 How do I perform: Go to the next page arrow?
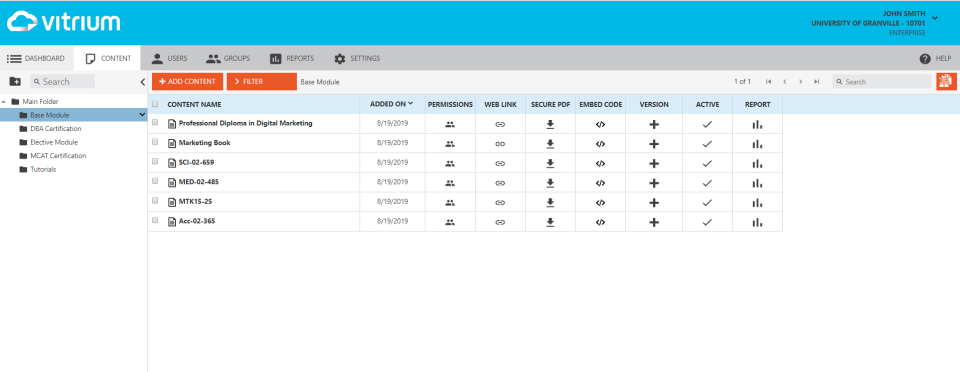tap(800, 81)
